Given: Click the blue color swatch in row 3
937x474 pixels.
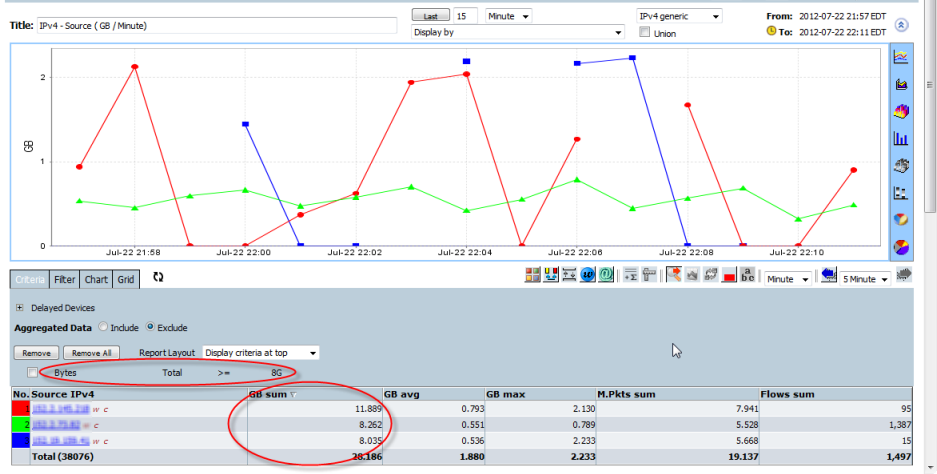Looking at the screenshot, I should (x=21, y=441).
